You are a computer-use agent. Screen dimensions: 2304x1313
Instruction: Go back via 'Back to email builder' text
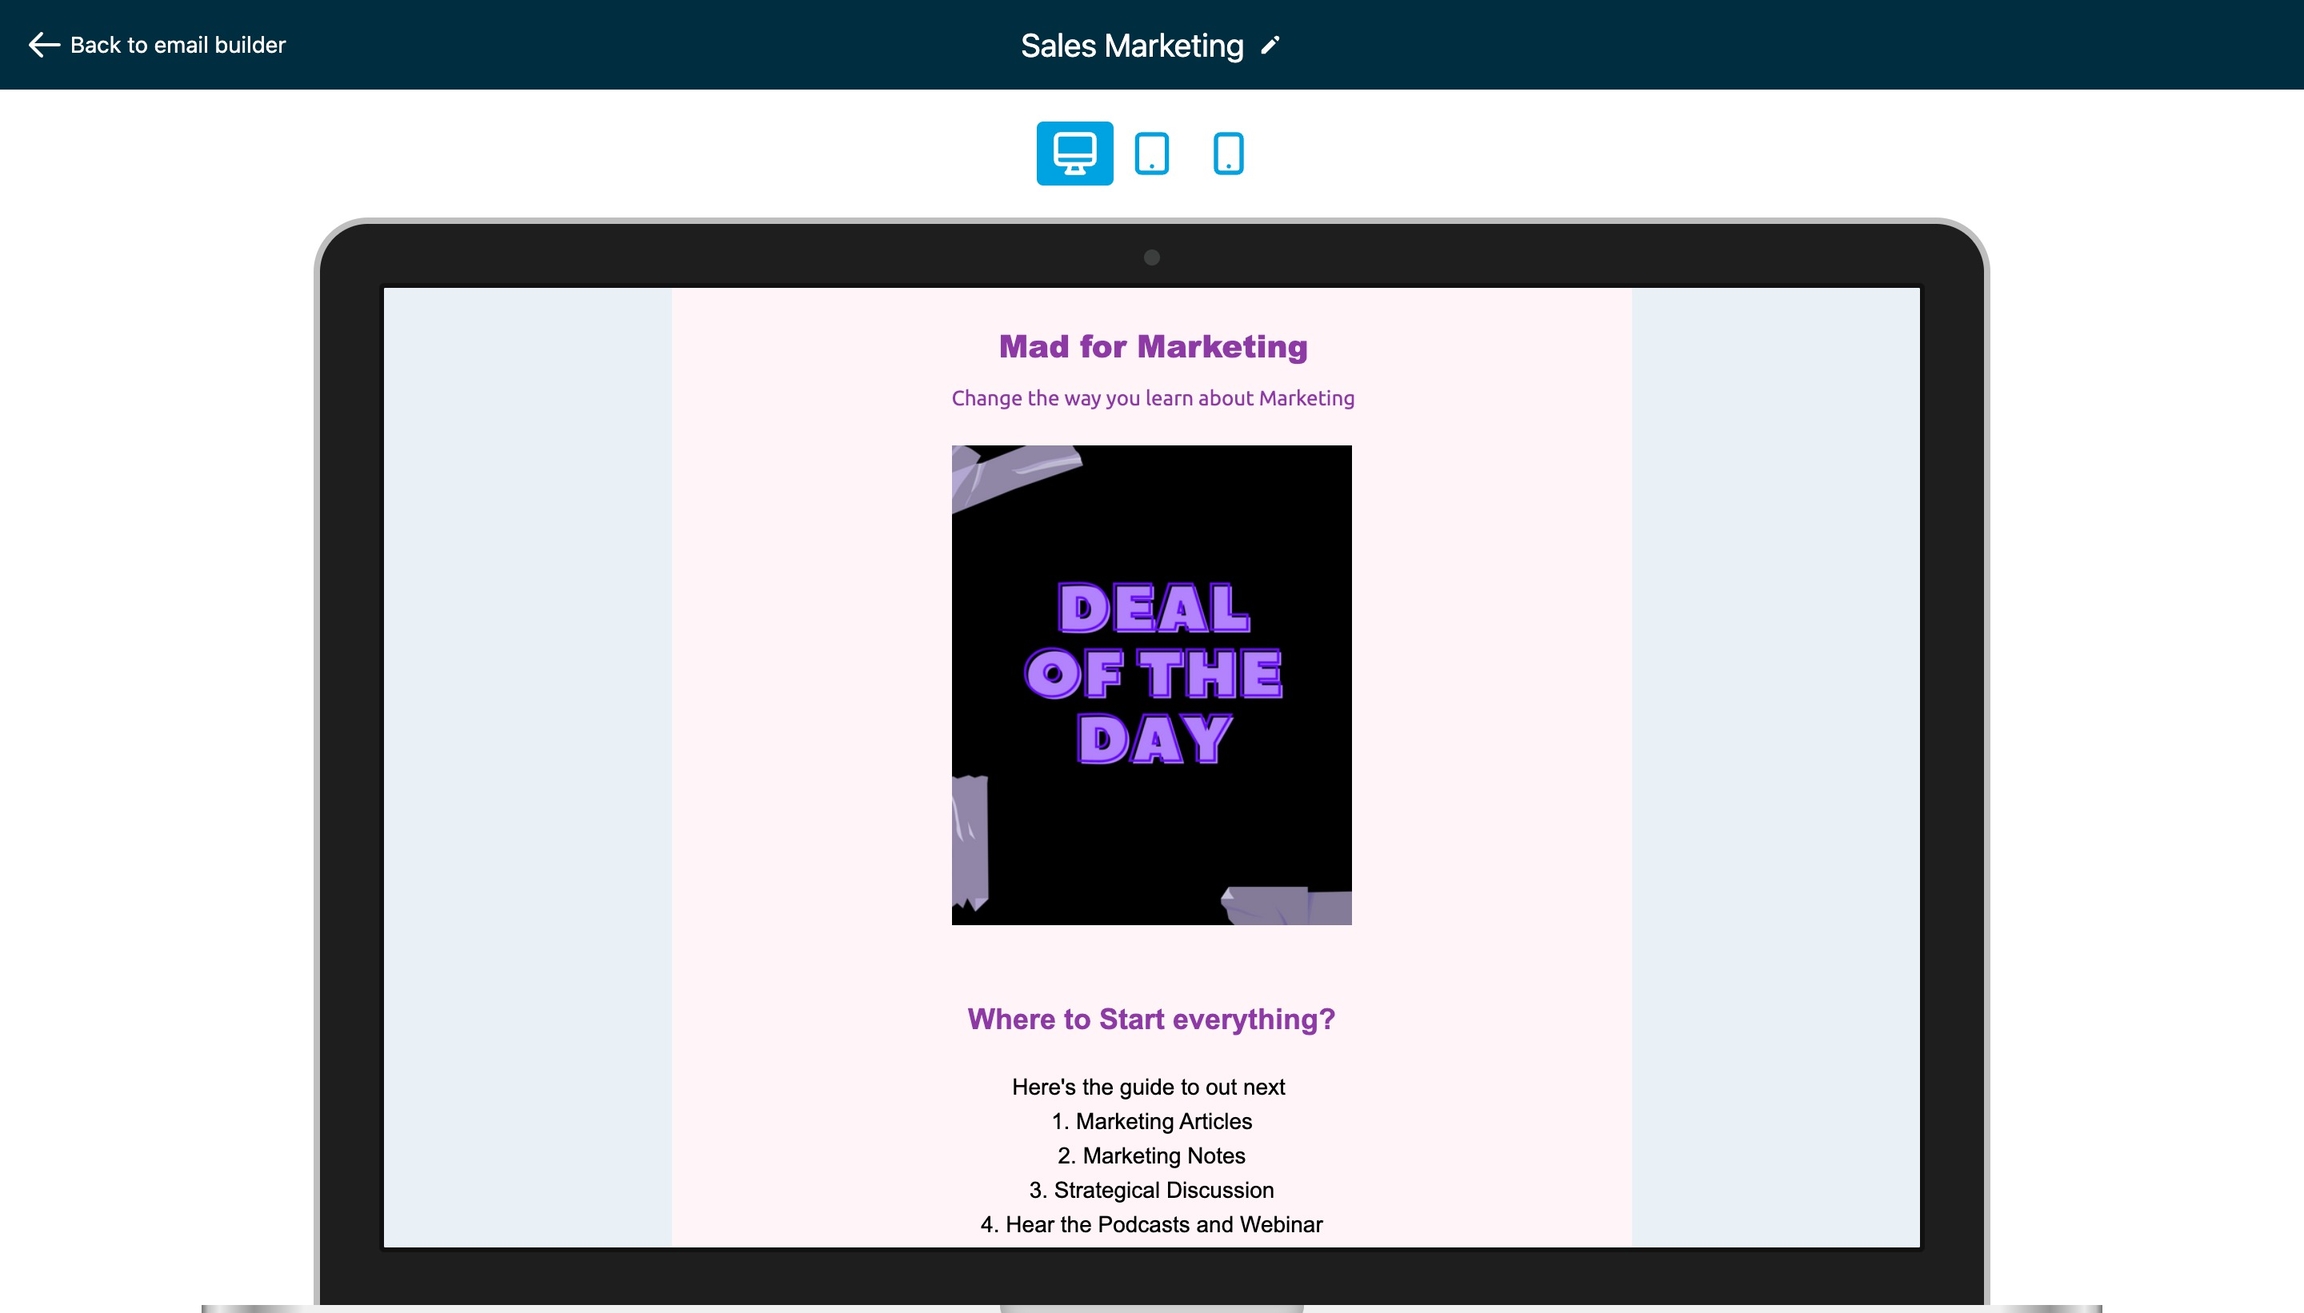pyautogui.click(x=178, y=45)
